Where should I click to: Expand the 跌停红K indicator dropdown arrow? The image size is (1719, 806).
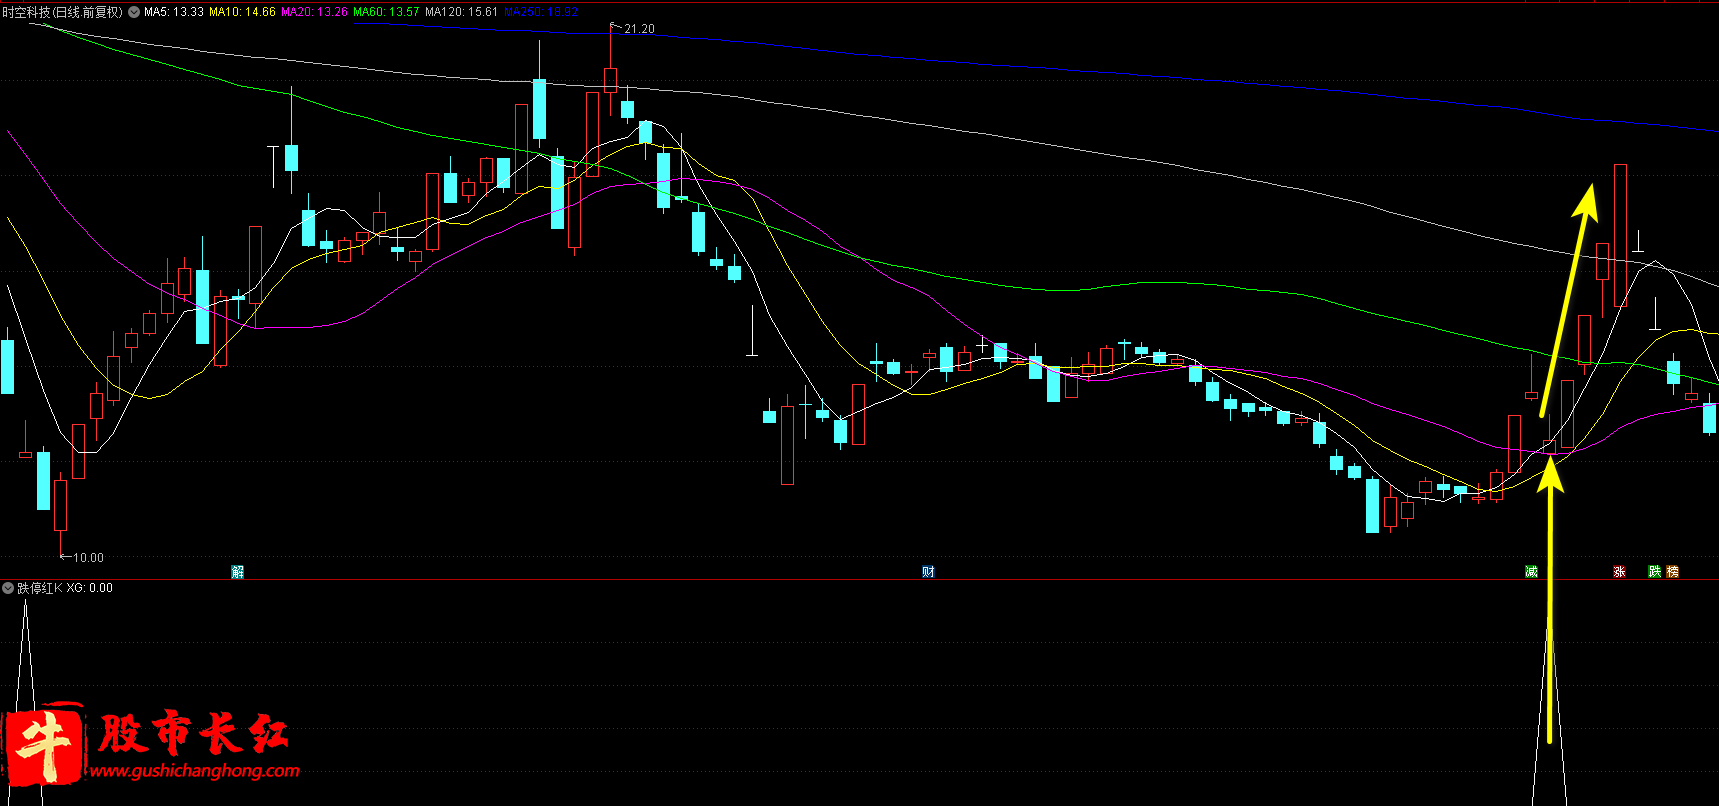point(8,588)
